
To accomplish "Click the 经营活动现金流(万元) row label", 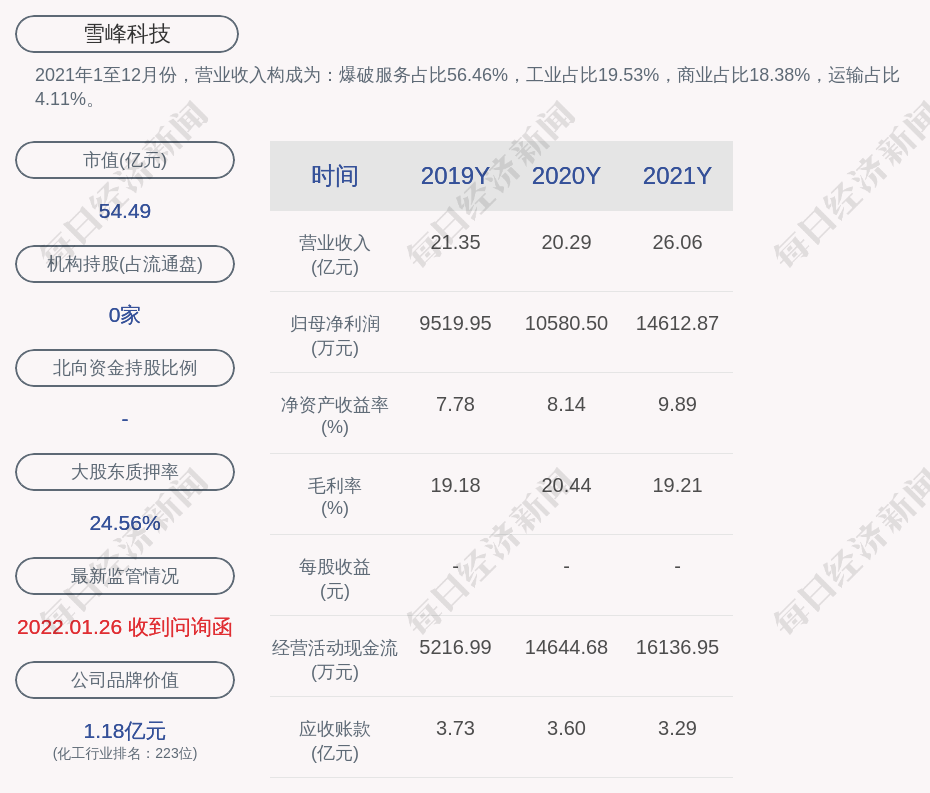I will [x=335, y=660].
